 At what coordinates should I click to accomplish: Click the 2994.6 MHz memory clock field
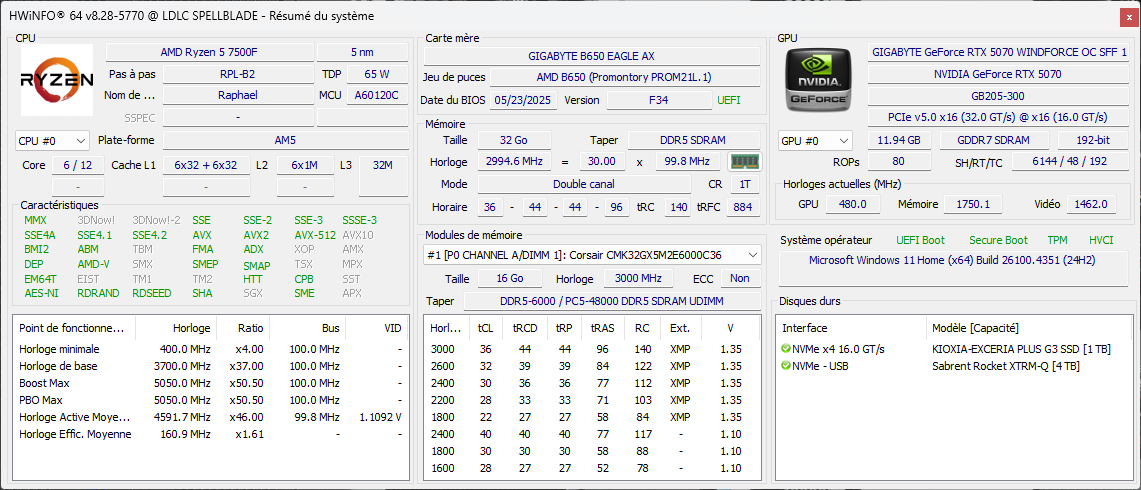tap(514, 162)
